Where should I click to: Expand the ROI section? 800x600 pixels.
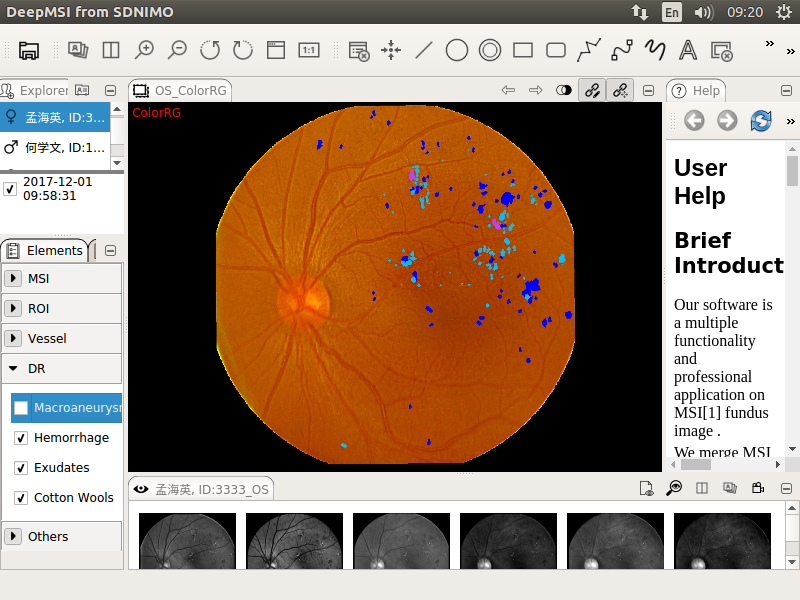pyautogui.click(x=13, y=308)
